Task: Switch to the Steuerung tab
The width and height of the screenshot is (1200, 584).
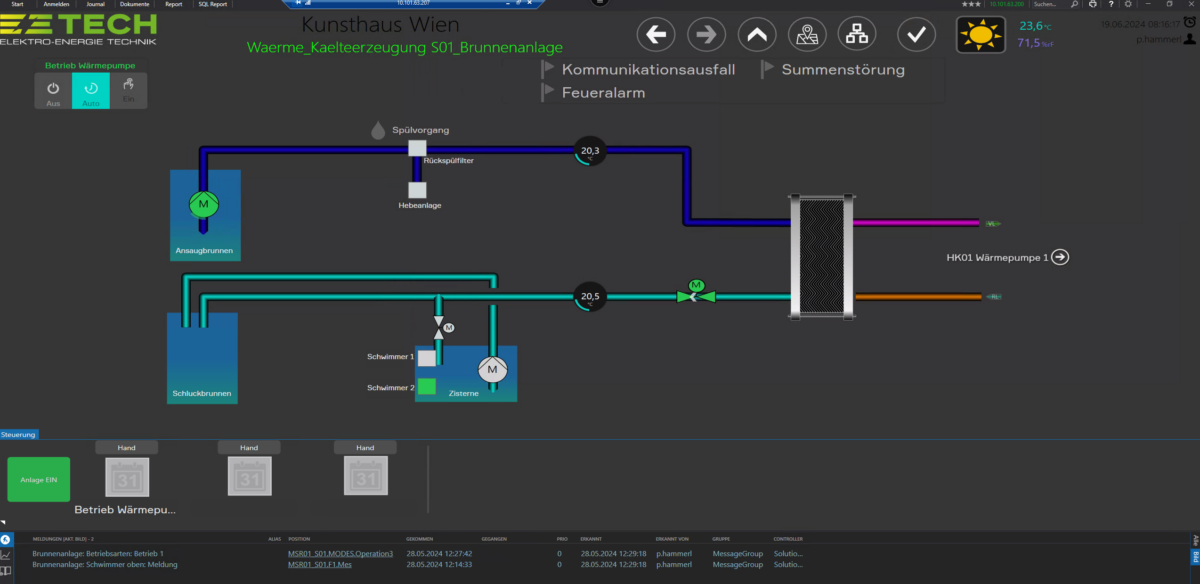Action: 19,435
